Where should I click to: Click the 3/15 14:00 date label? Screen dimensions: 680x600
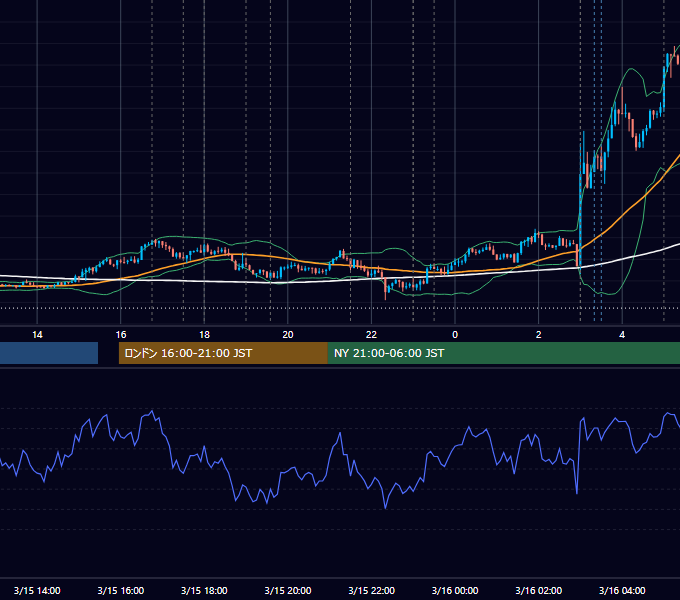pos(37,590)
